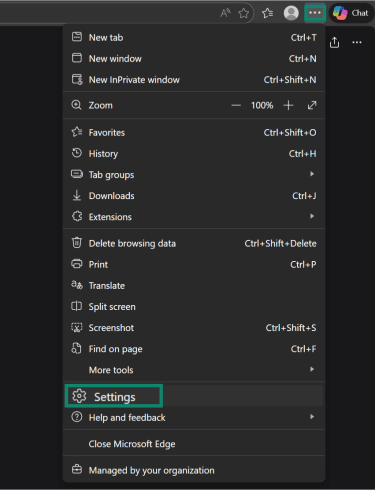Image resolution: width=375 pixels, height=490 pixels.
Task: Click the Screenshot capture icon
Action: click(77, 327)
